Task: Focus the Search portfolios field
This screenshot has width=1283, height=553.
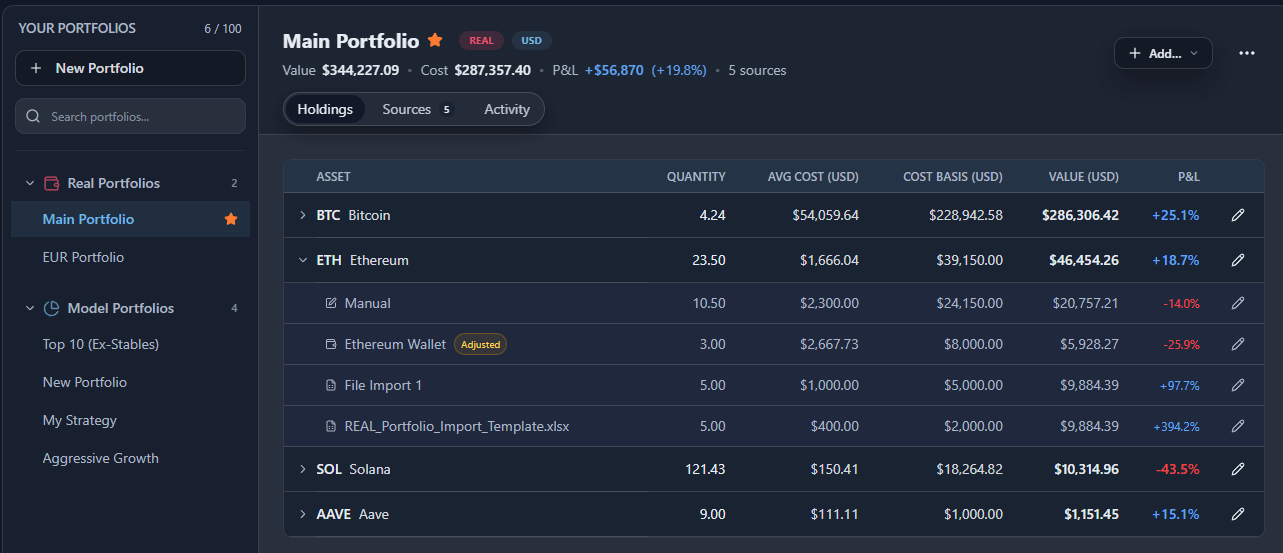Action: click(130, 116)
